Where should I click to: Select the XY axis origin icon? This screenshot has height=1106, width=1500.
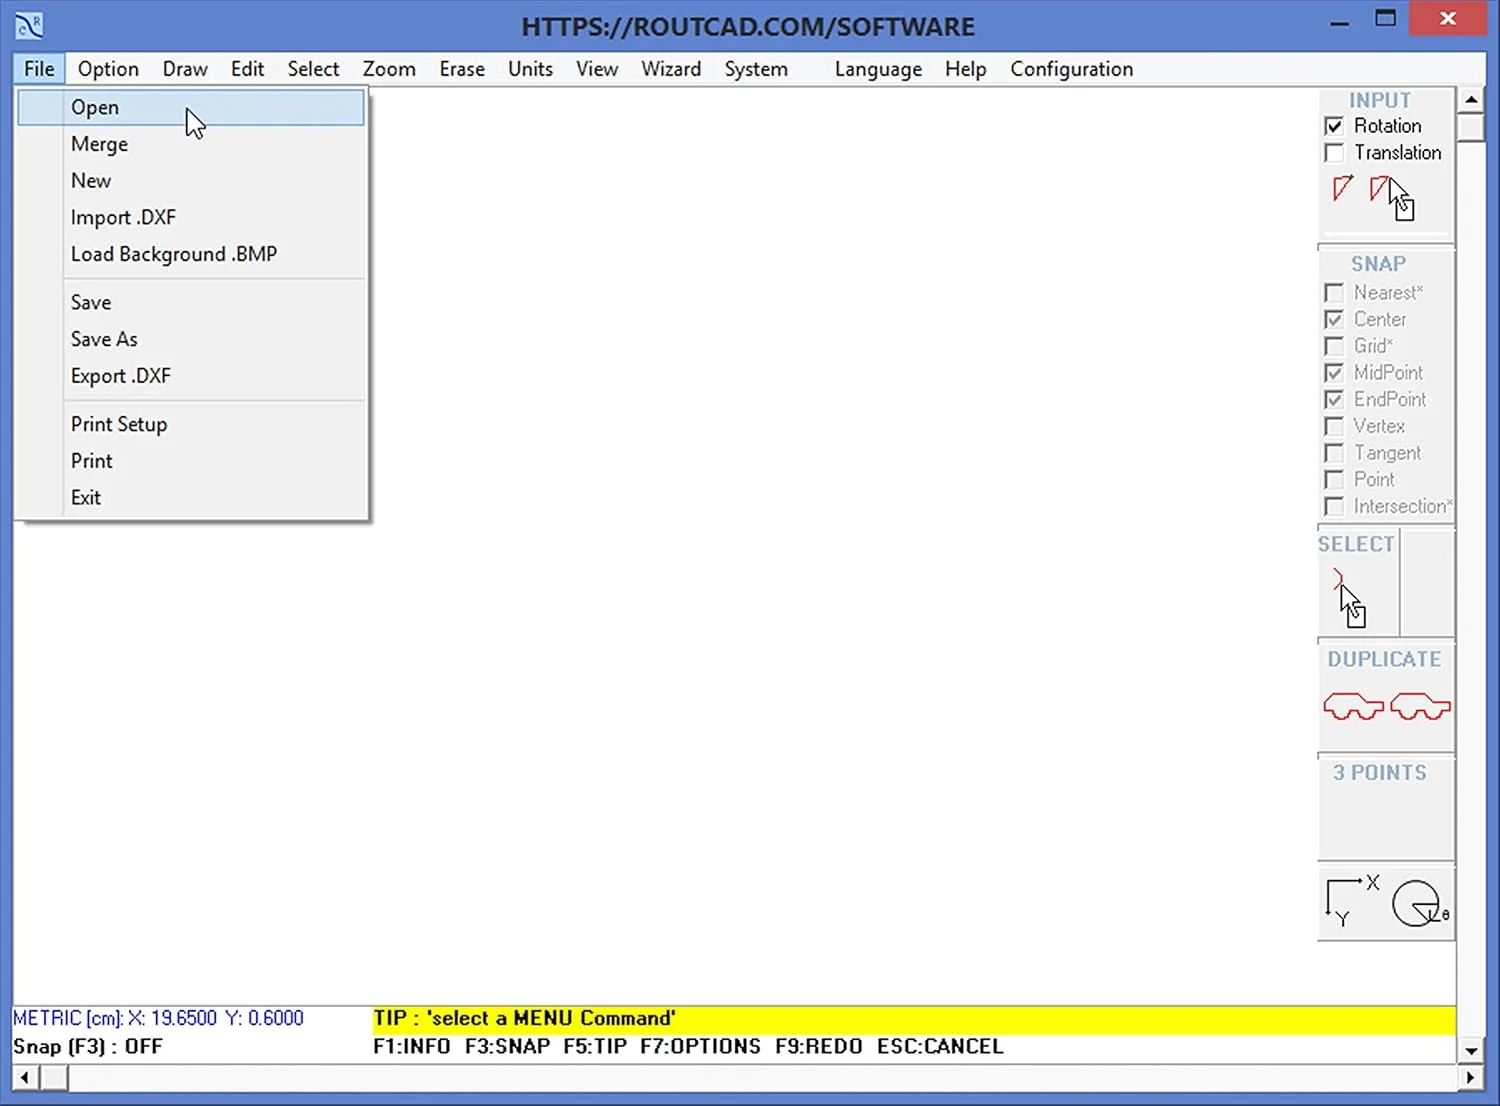pos(1348,898)
